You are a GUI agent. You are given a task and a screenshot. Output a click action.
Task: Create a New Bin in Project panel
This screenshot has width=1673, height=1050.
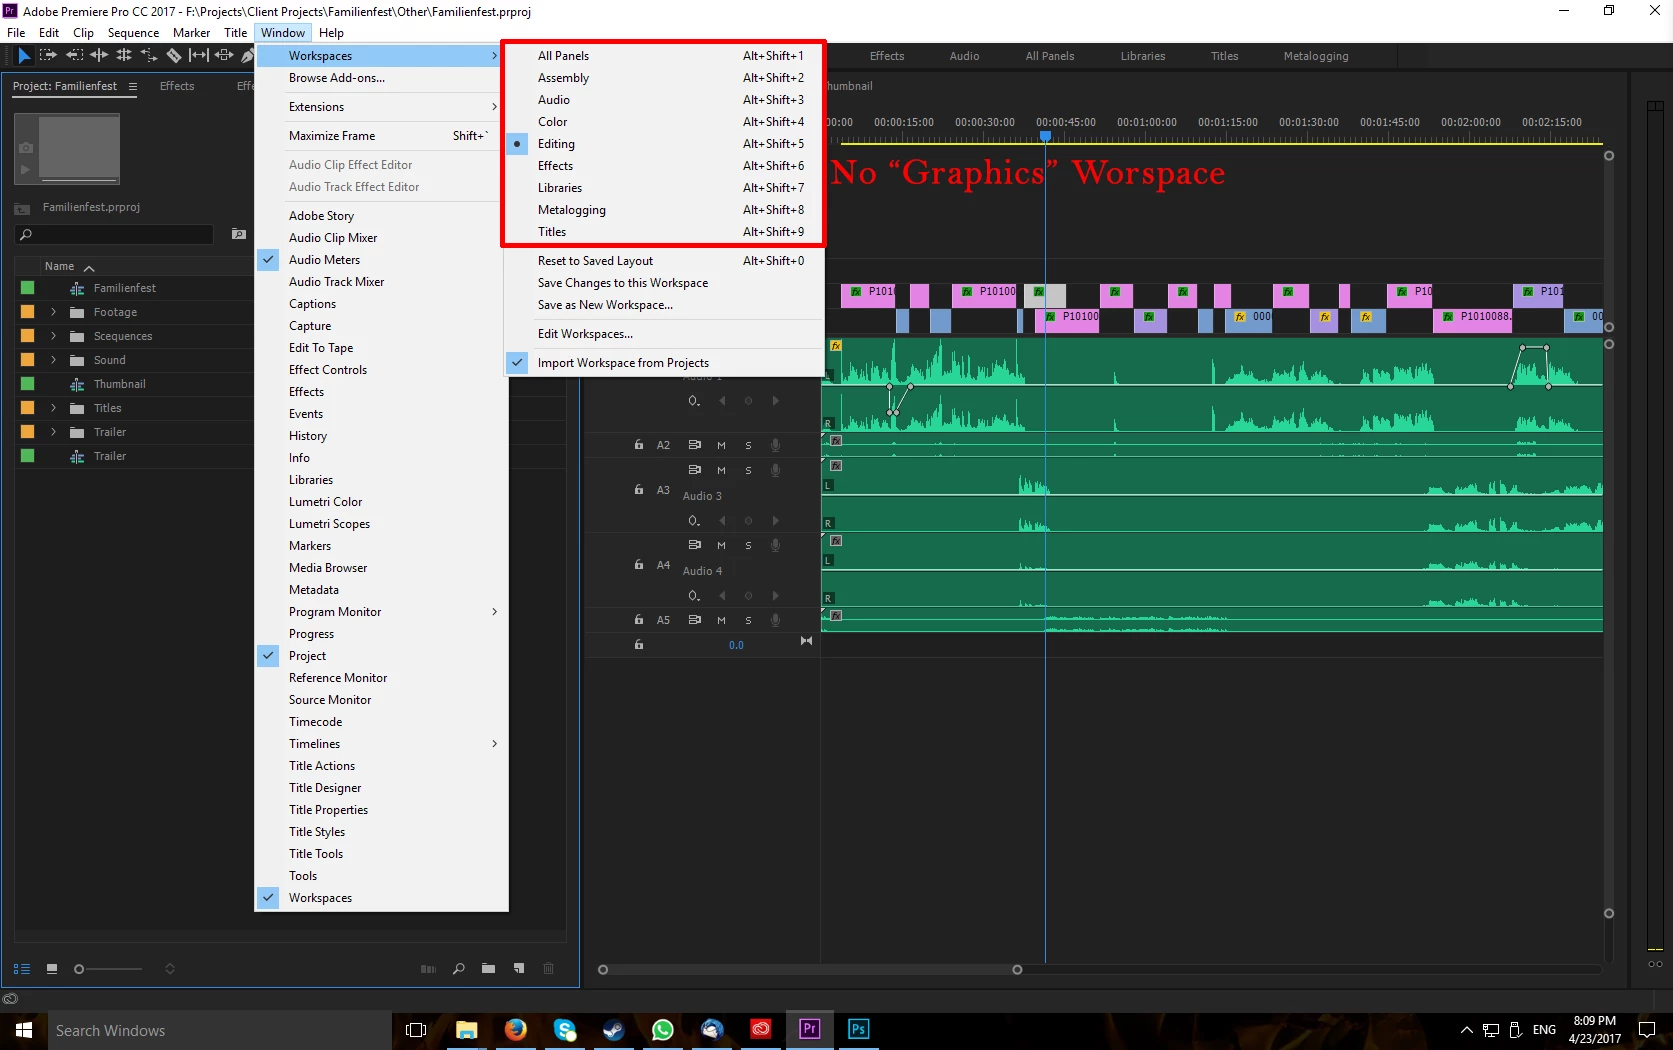click(488, 969)
